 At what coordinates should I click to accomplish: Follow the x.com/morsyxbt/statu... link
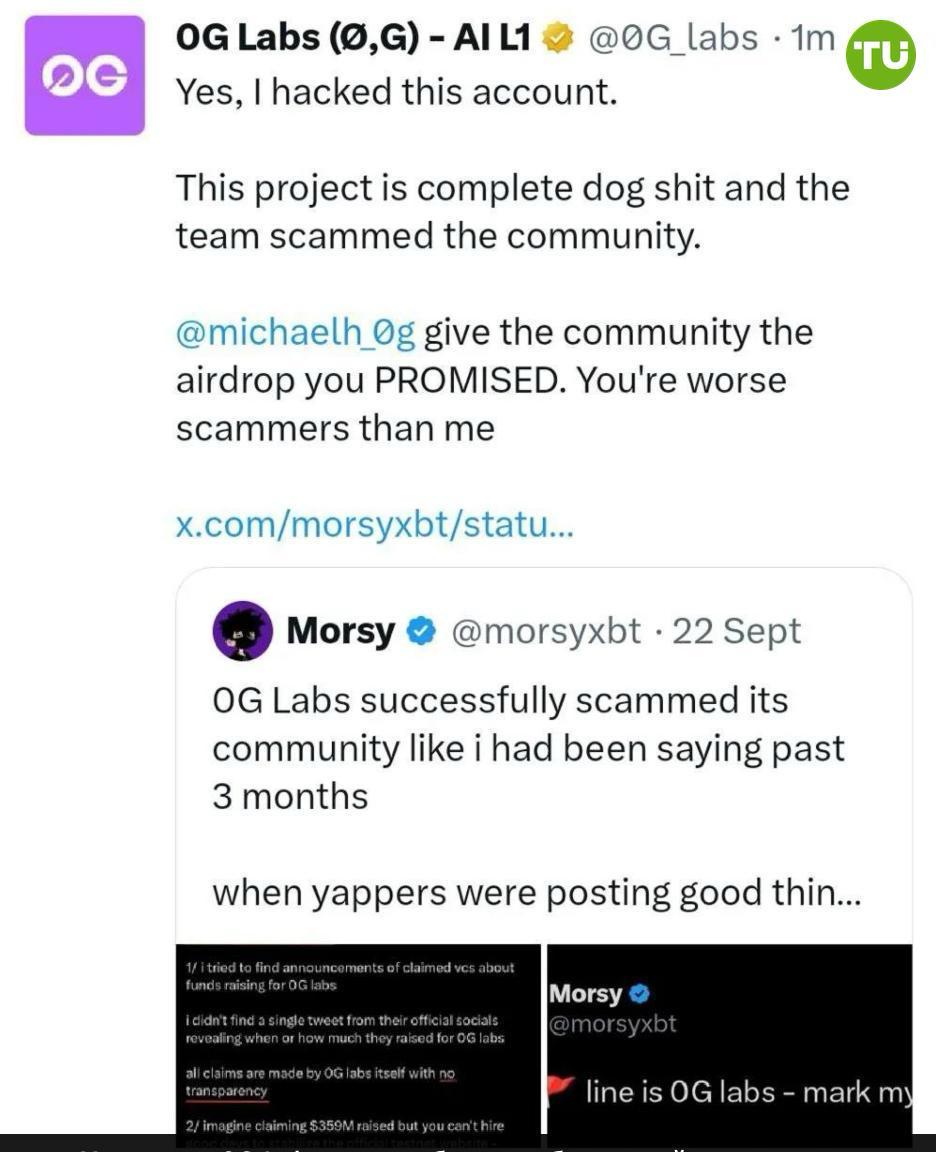pos(374,523)
